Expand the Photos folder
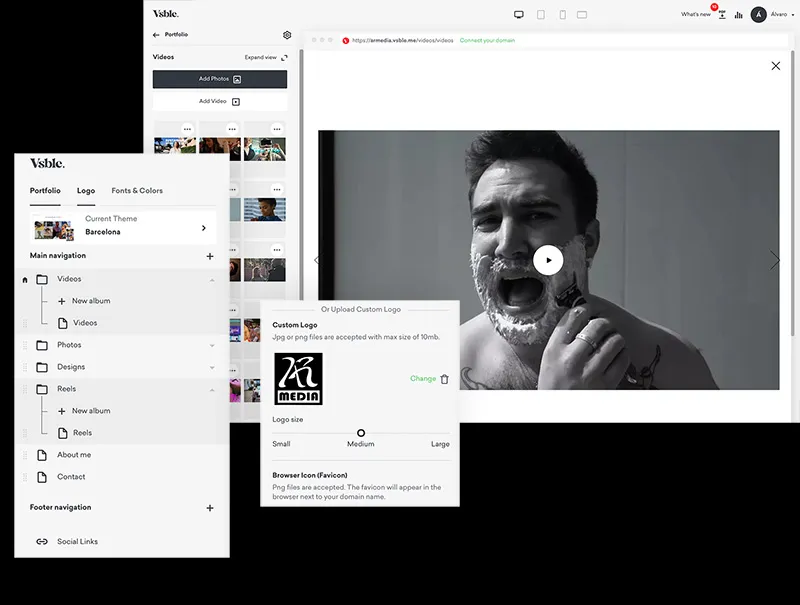 (x=210, y=345)
